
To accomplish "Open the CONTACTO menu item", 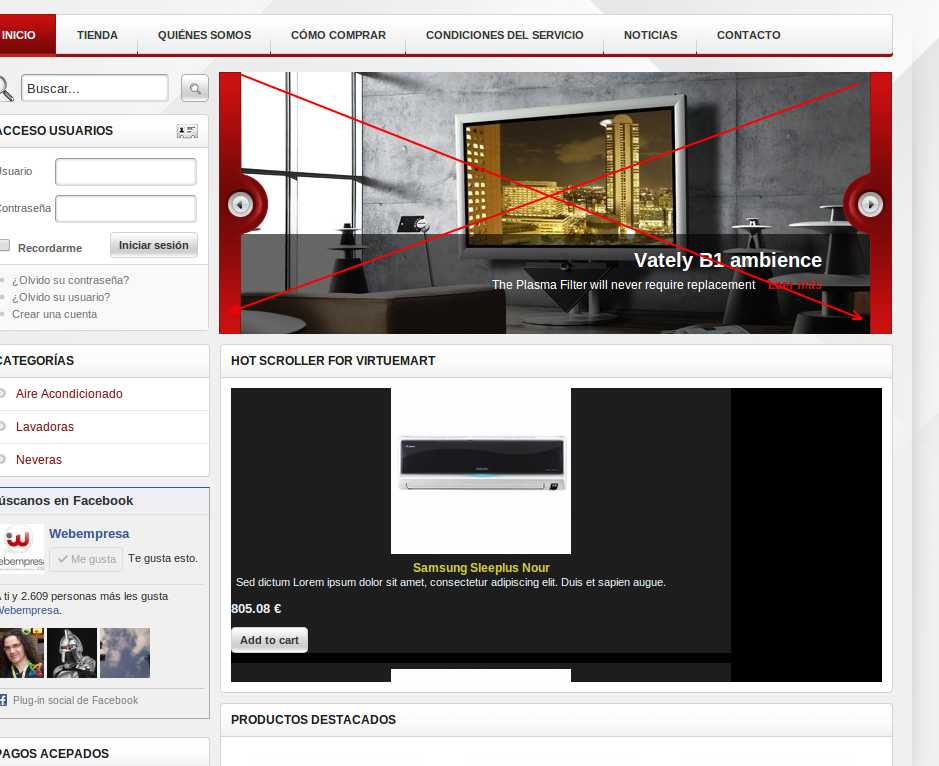I will (x=749, y=35).
